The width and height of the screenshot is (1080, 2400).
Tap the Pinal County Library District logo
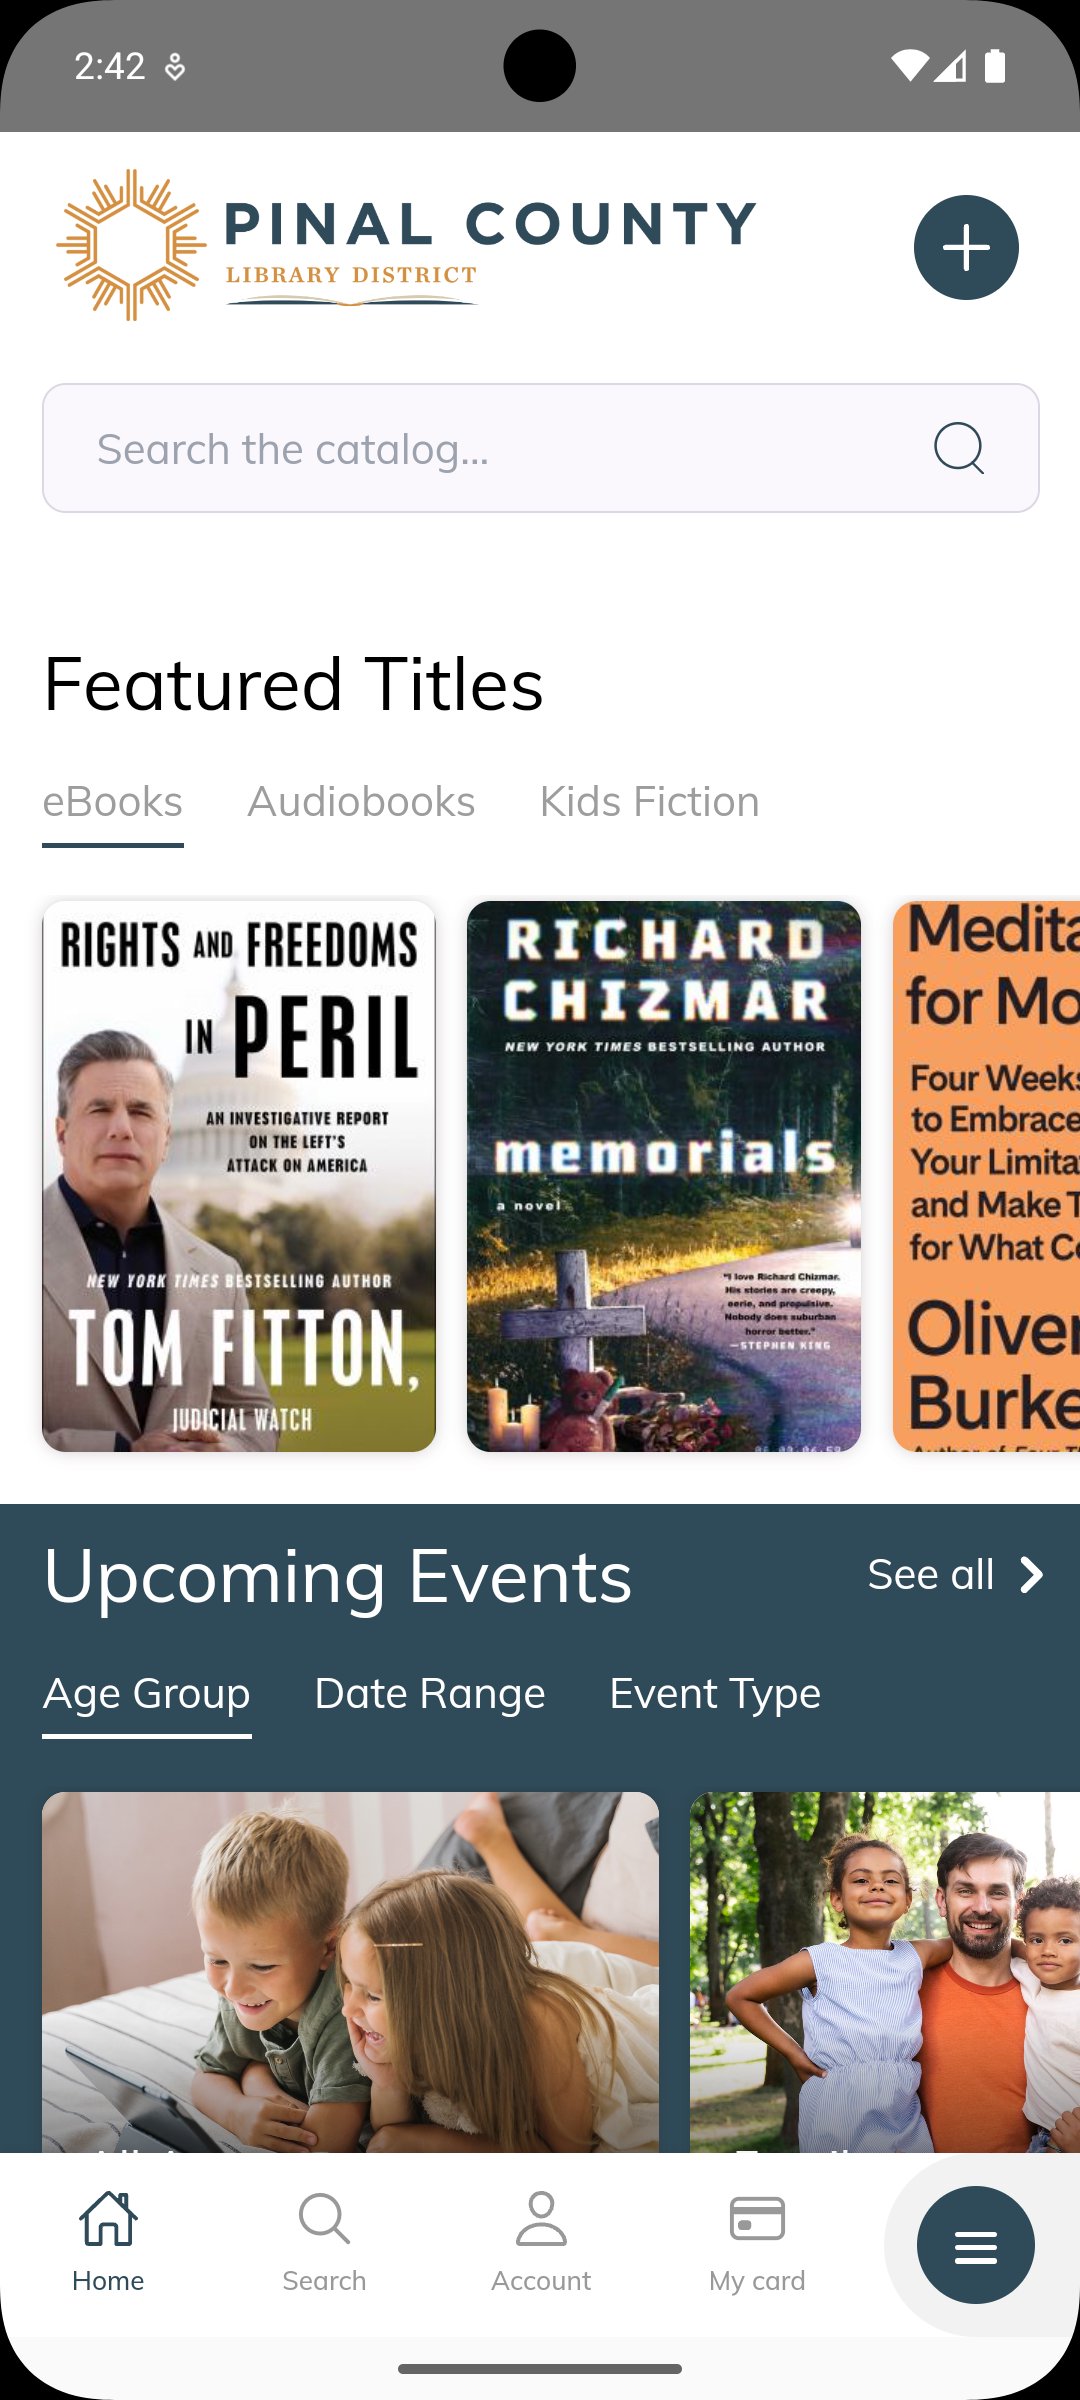point(406,246)
